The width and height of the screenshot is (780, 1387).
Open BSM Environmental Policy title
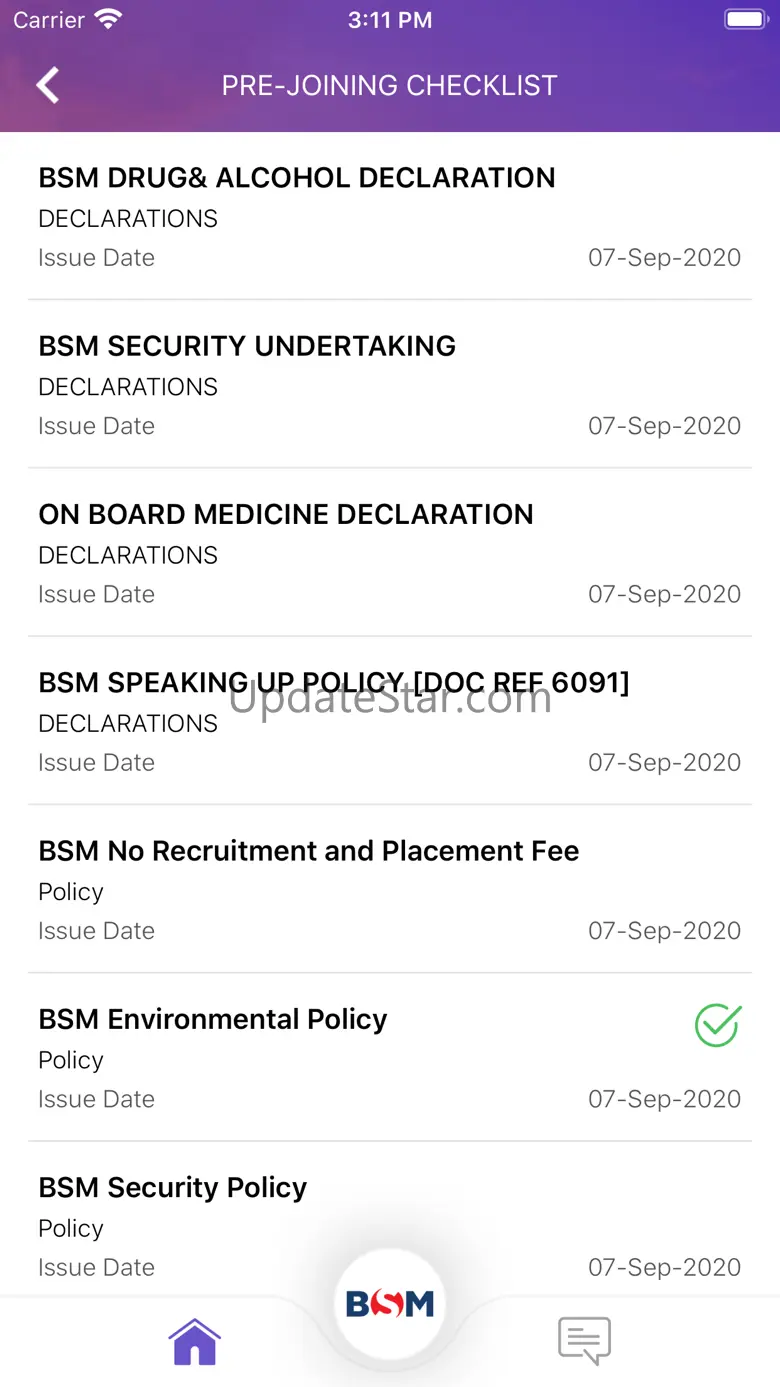pyautogui.click(x=213, y=1019)
